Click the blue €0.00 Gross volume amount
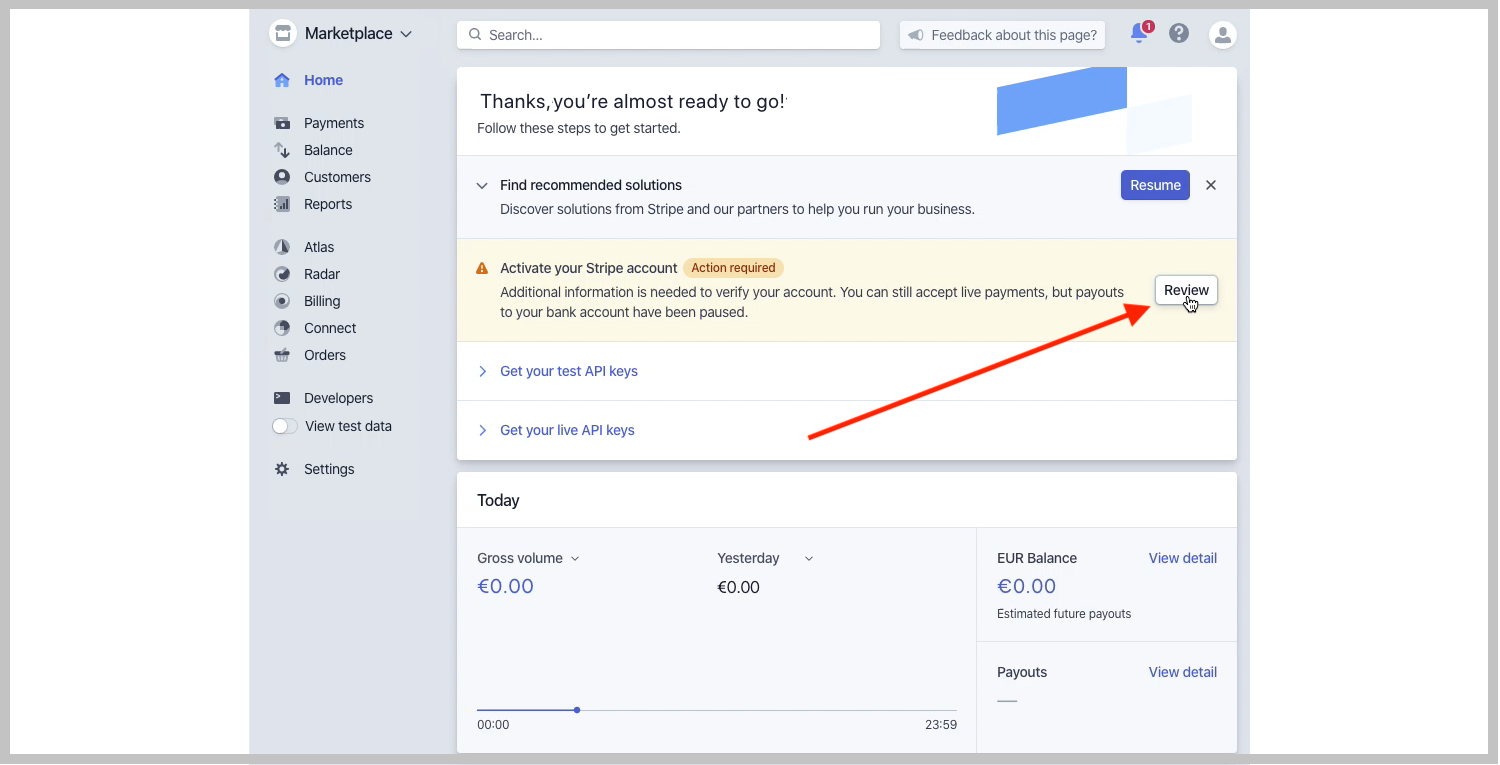Screen dimensions: 1500x765 point(506,586)
